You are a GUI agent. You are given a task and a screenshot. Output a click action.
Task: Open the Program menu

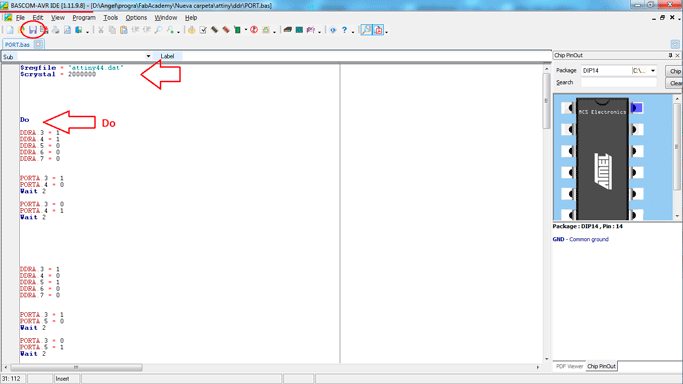84,18
